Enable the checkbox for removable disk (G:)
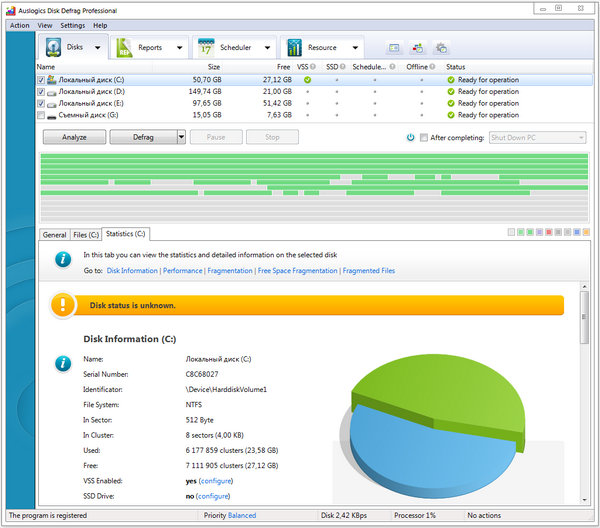Image resolution: width=600 pixels, height=528 pixels. pos(40,115)
